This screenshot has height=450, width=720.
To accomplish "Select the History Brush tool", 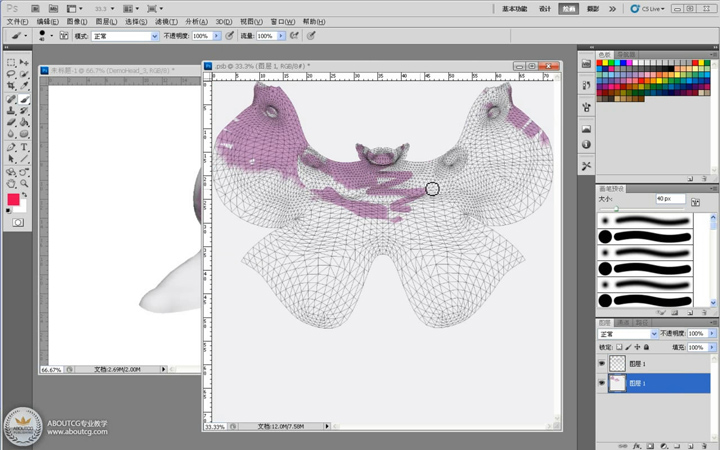I will pyautogui.click(x=24, y=111).
